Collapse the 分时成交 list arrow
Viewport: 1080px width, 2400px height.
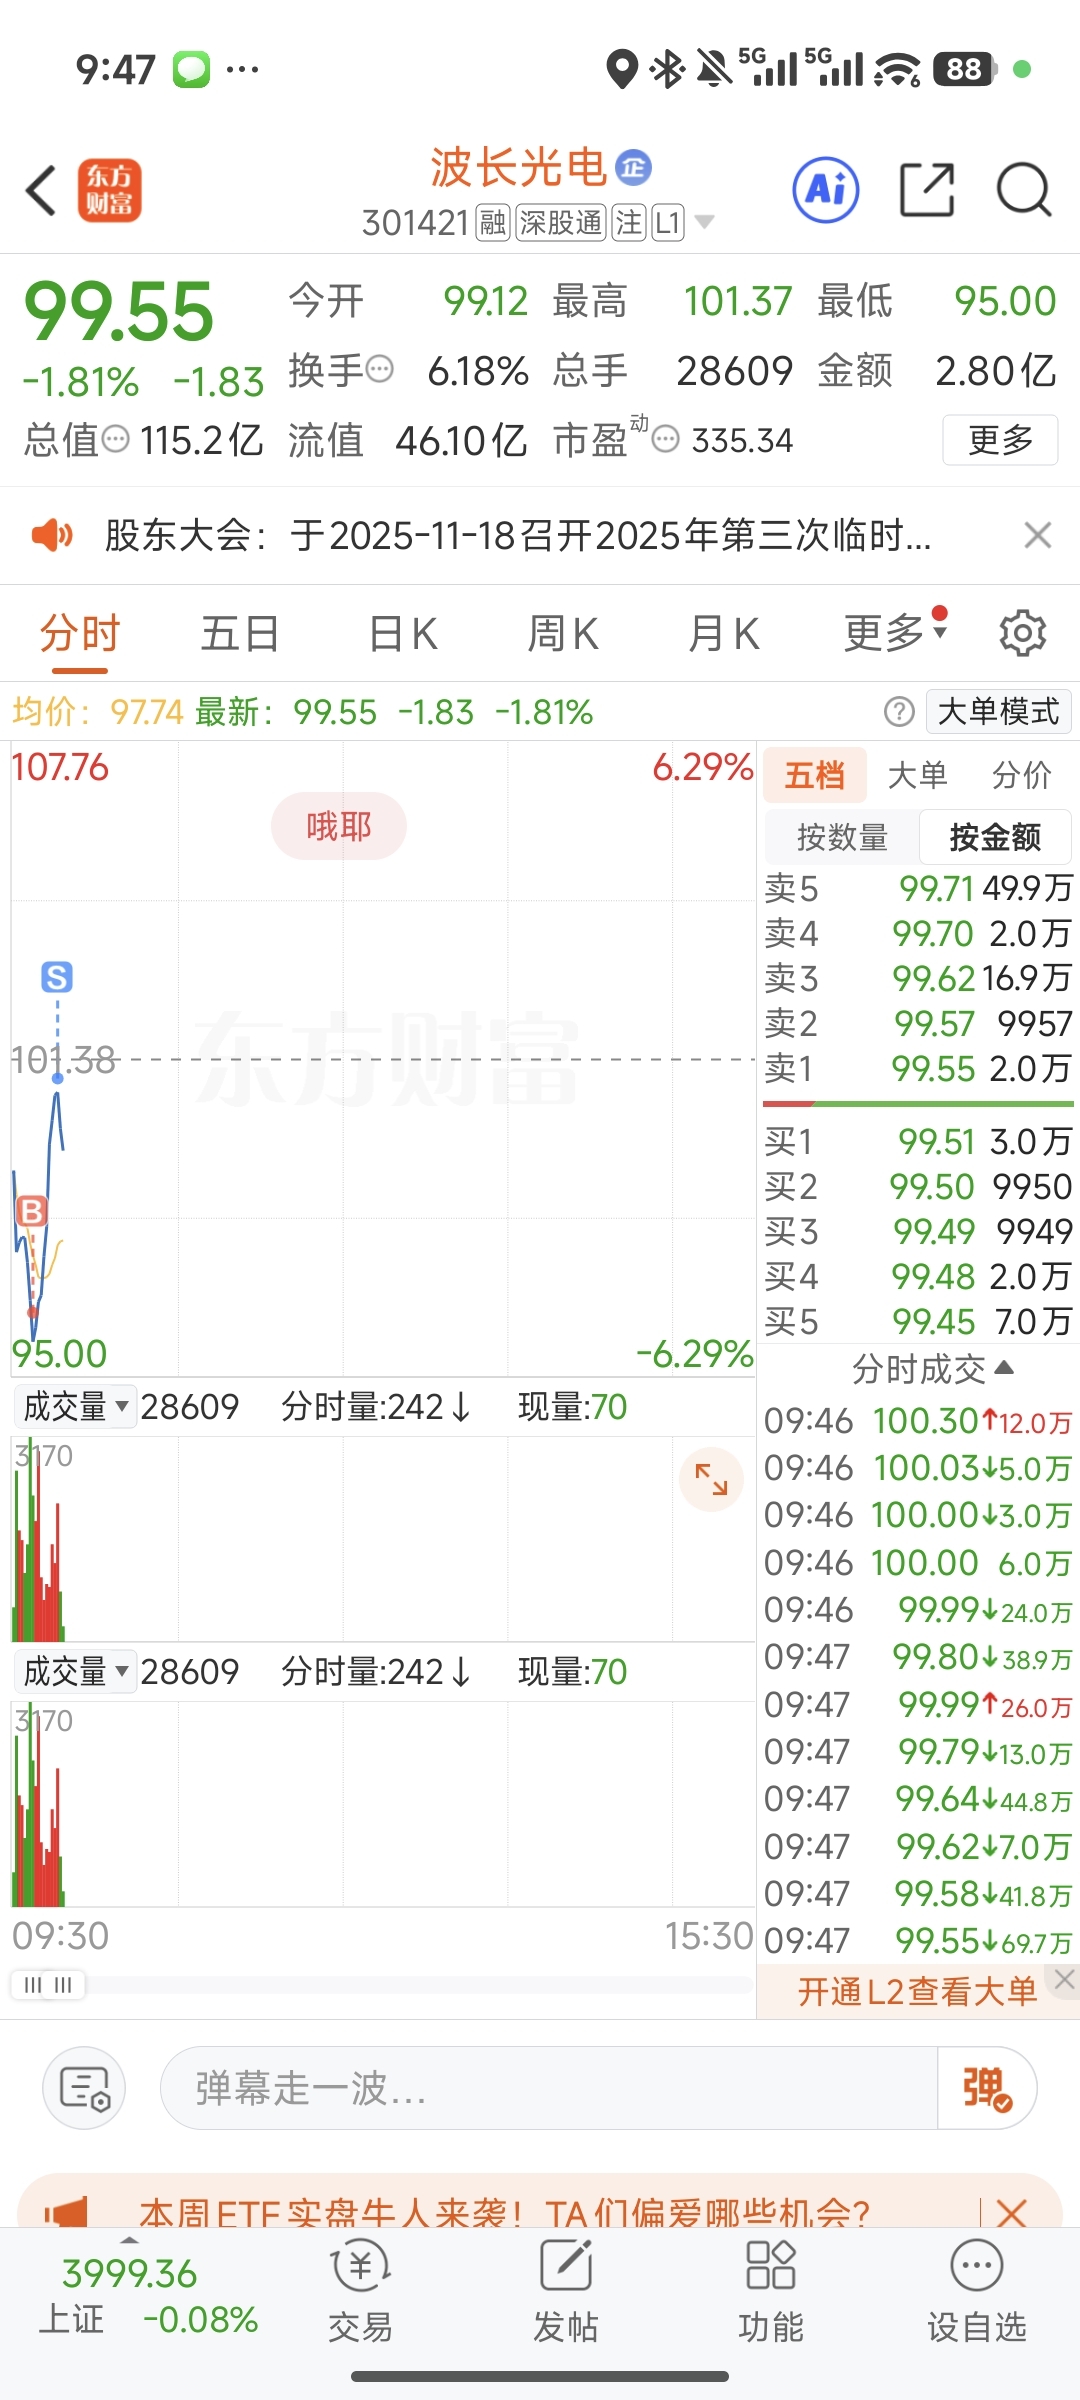point(1004,1368)
